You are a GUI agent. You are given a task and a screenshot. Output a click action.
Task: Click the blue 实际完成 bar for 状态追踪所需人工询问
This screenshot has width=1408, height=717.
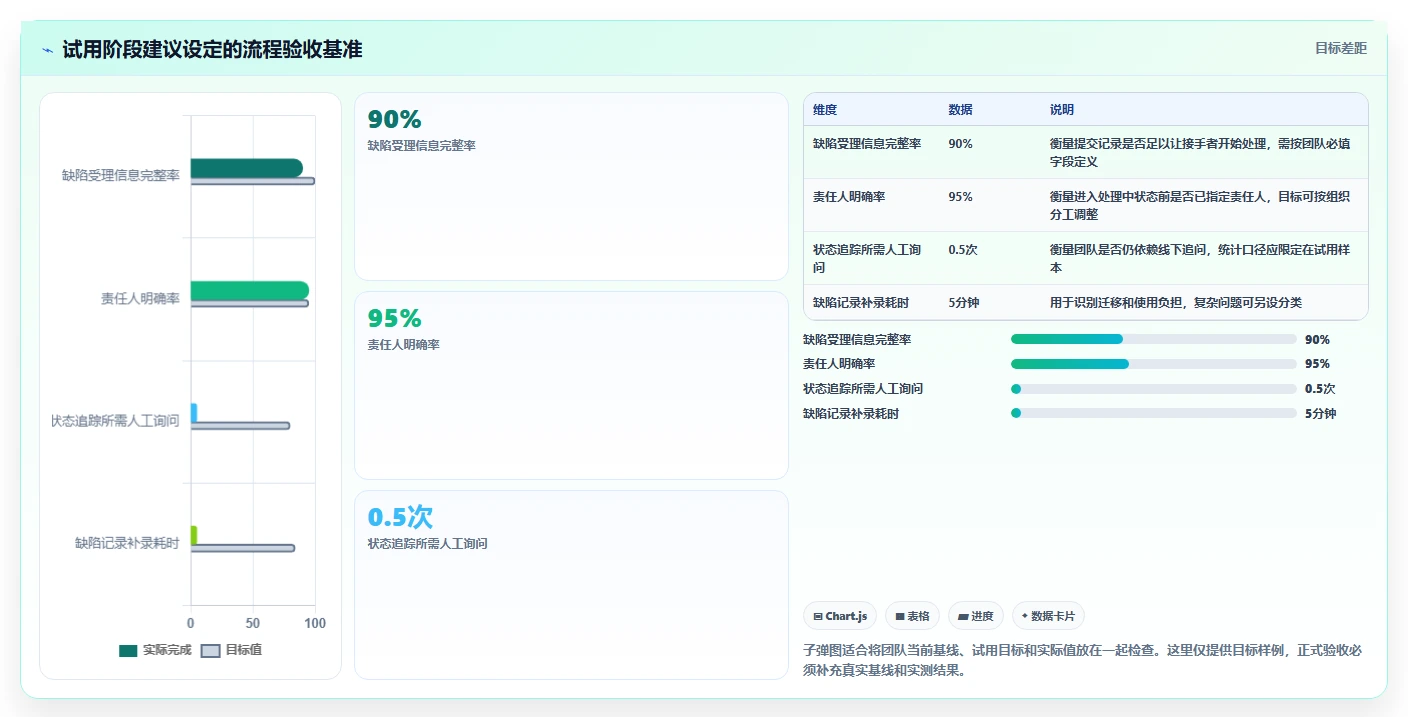tap(194, 413)
